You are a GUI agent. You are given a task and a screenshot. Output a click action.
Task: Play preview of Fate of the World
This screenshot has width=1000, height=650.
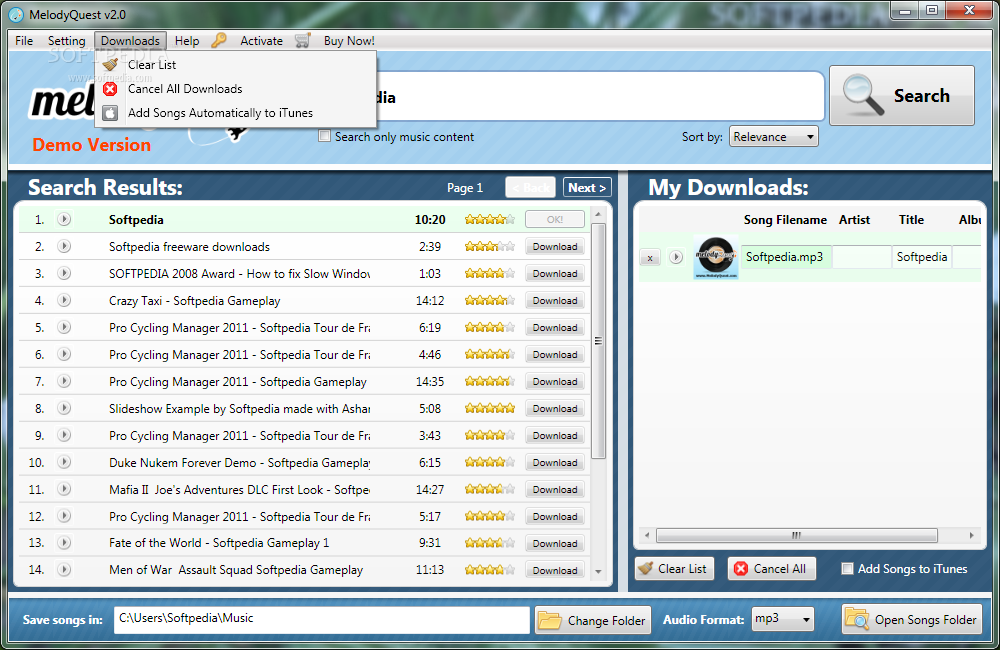[64, 543]
